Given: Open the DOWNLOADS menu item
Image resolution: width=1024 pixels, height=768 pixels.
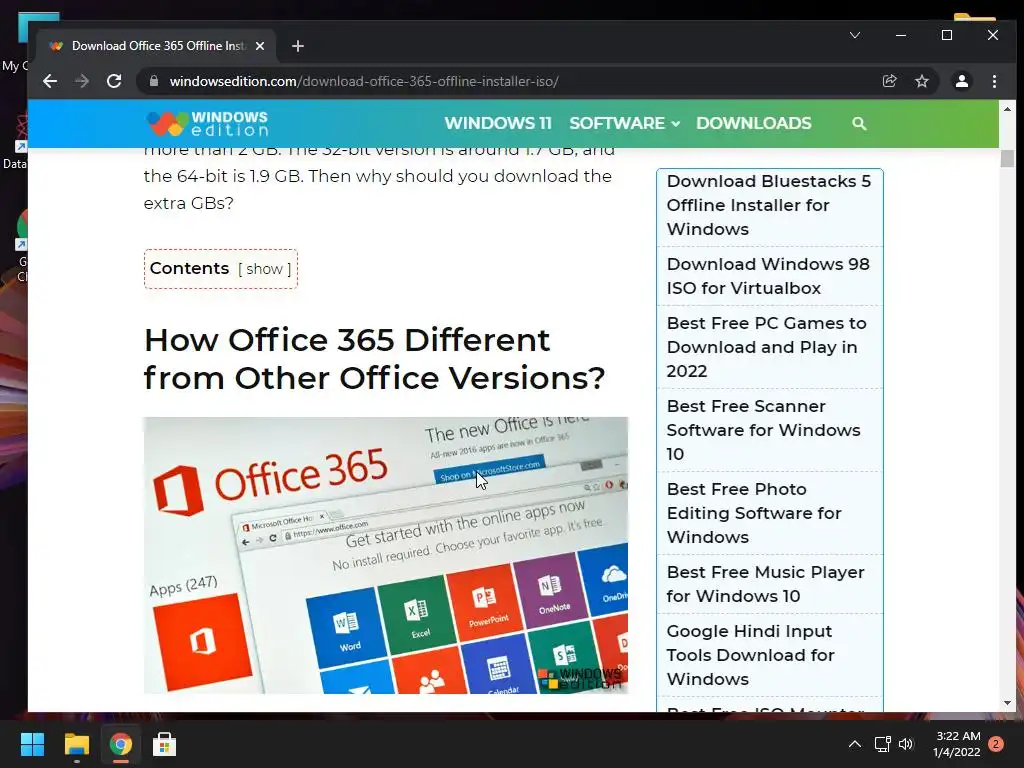Looking at the screenshot, I should (754, 123).
